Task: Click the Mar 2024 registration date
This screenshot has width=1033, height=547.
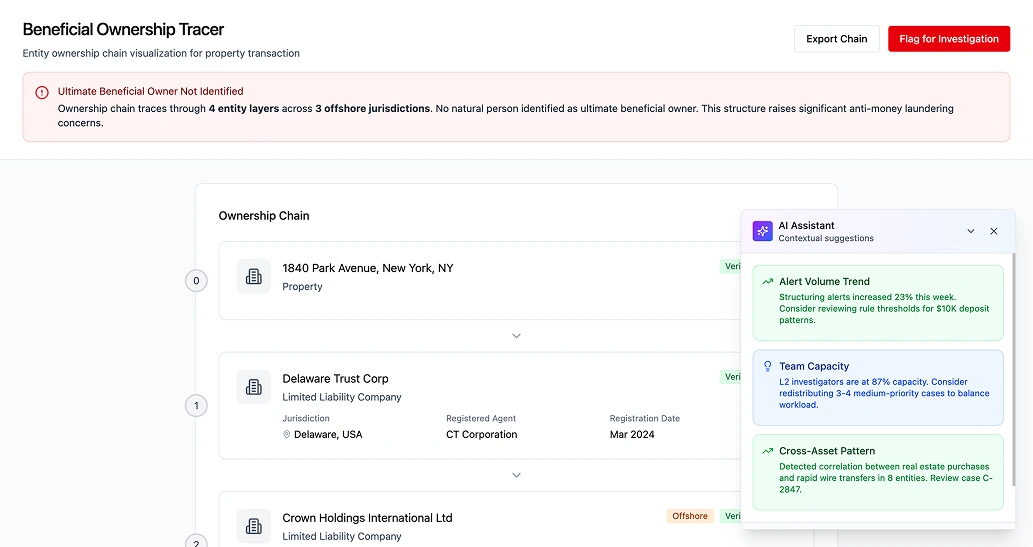Action: point(632,434)
